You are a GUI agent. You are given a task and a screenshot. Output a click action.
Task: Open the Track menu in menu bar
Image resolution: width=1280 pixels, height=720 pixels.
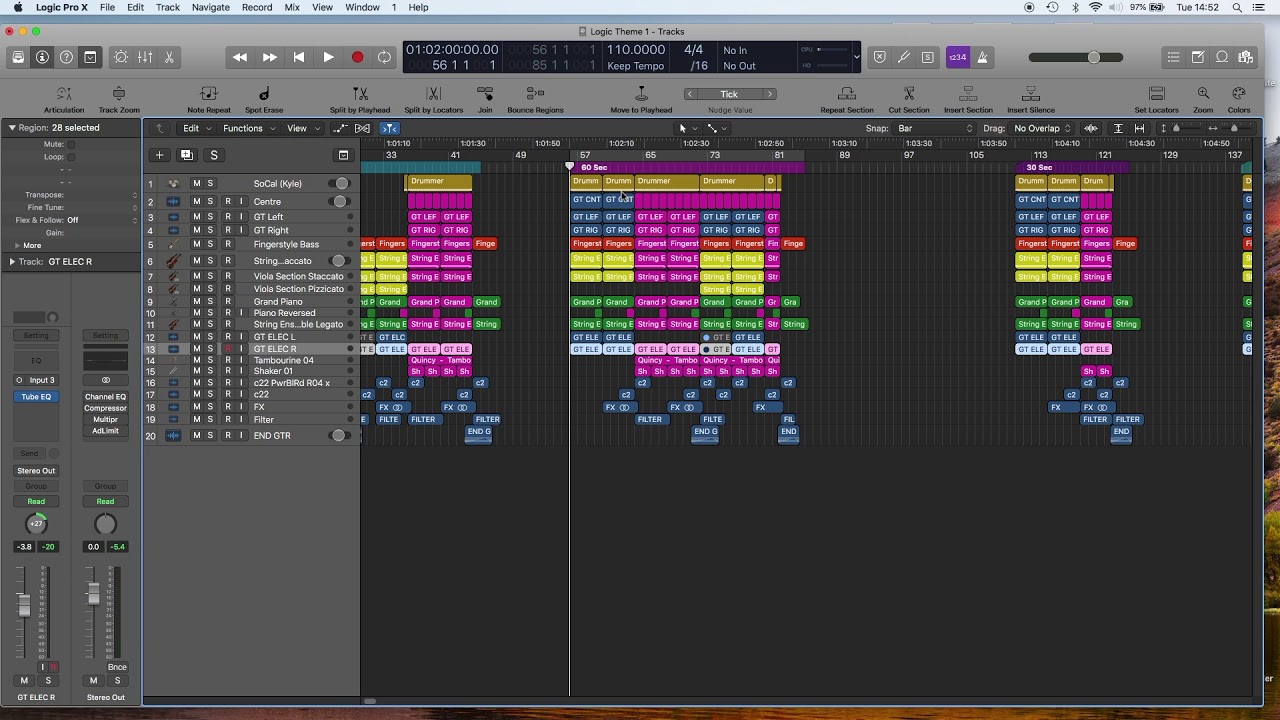167,7
